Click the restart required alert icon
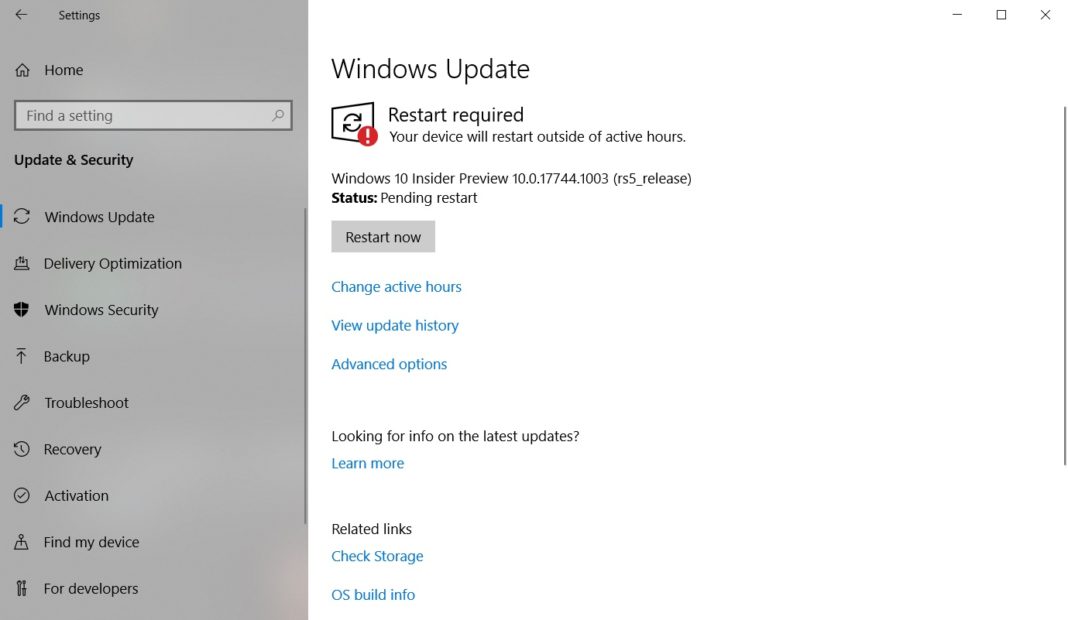Screen dimensions: 1068x620 pos(355,122)
